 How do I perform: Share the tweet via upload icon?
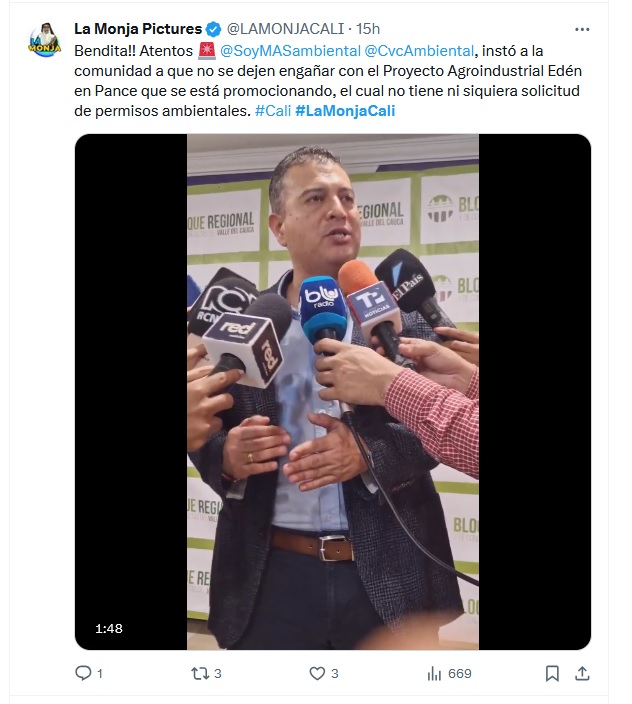[x=582, y=673]
